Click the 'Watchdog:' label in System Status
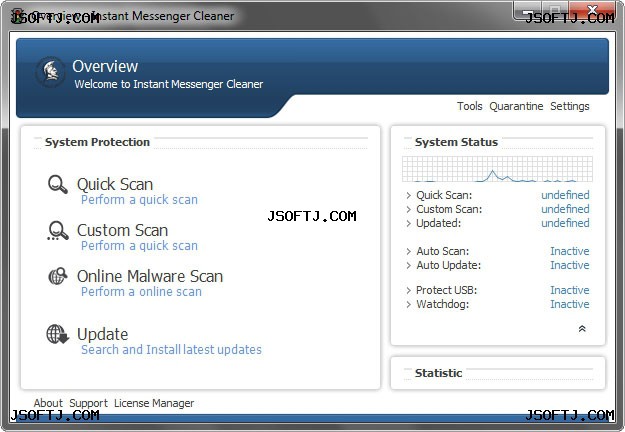The image size is (625, 432). [442, 304]
